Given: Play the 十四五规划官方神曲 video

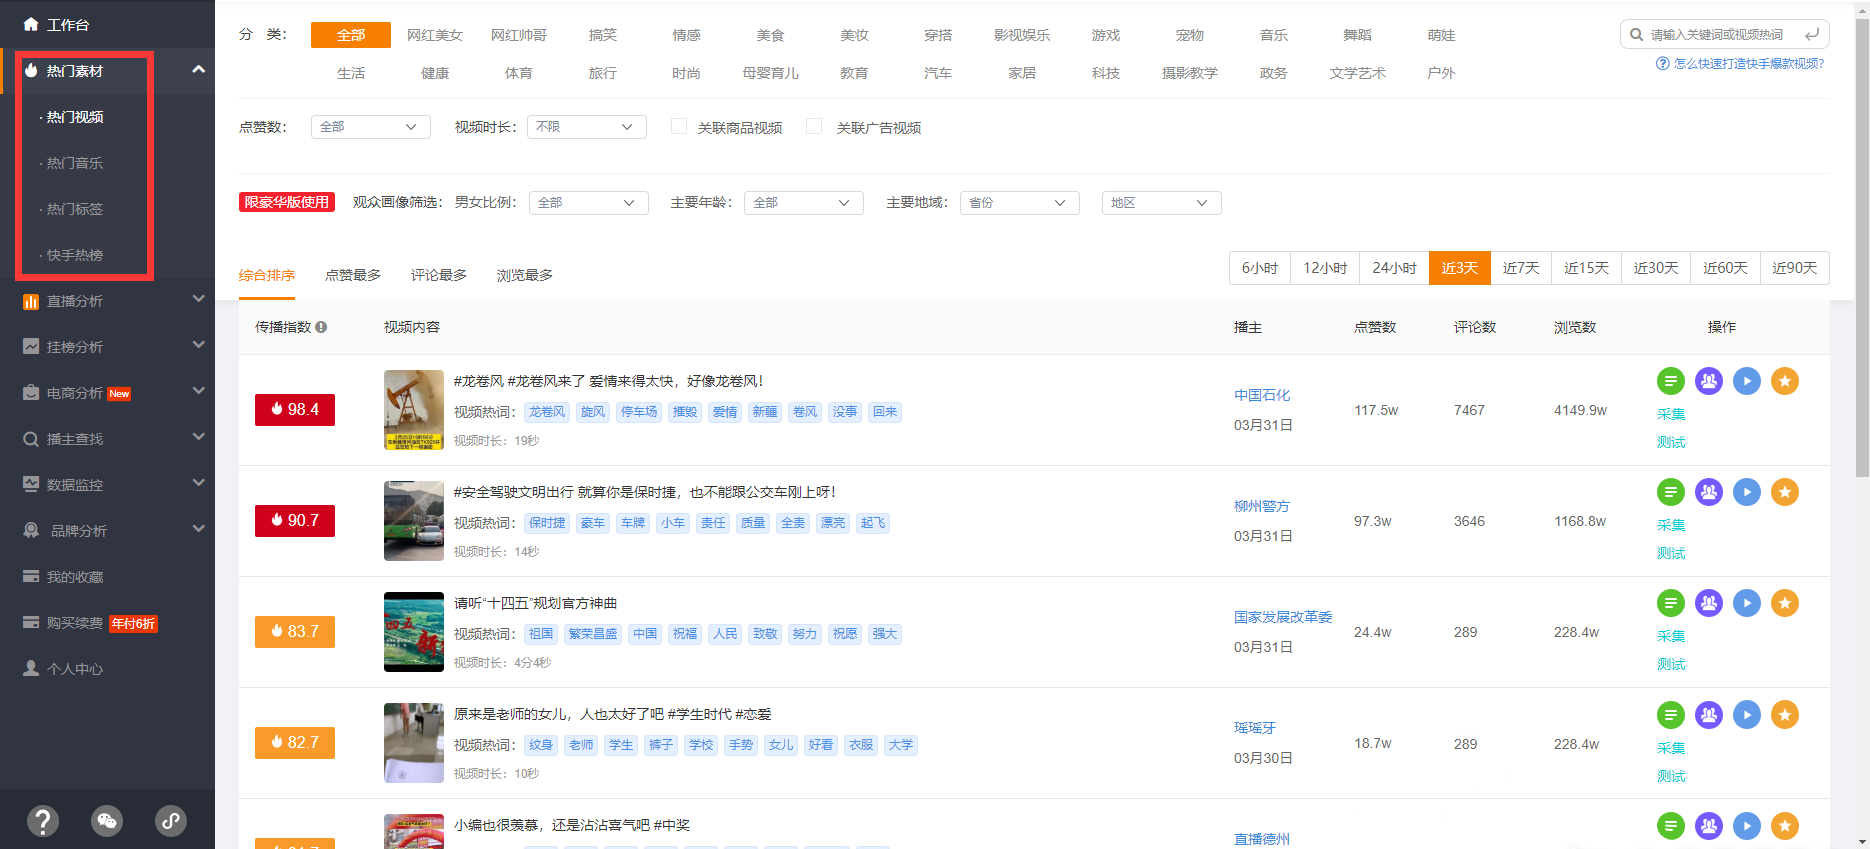Looking at the screenshot, I should (1747, 603).
